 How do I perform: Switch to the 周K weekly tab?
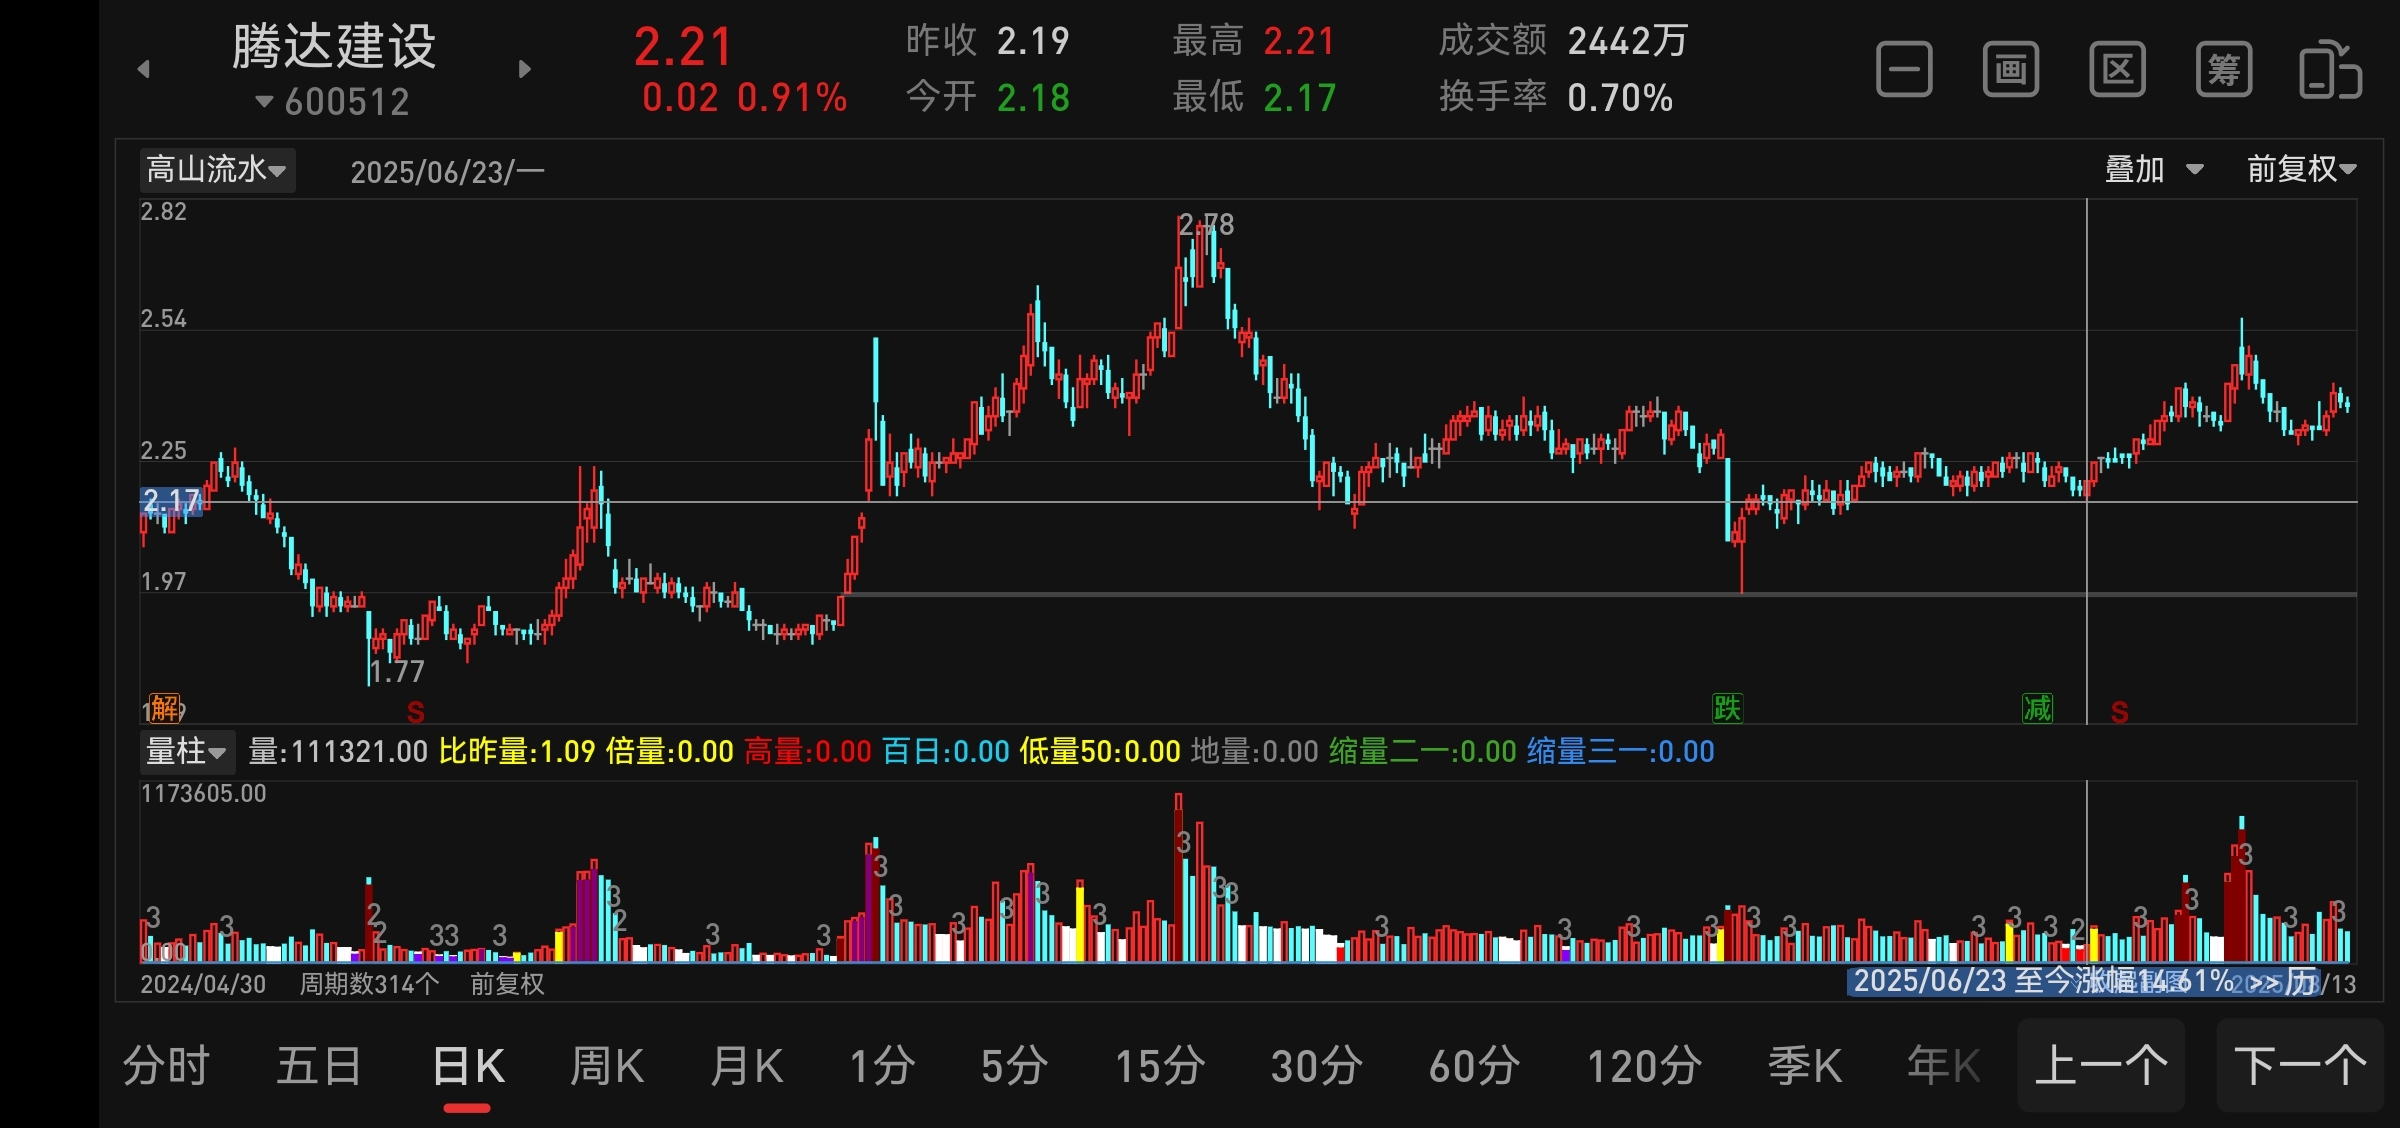(x=606, y=1066)
